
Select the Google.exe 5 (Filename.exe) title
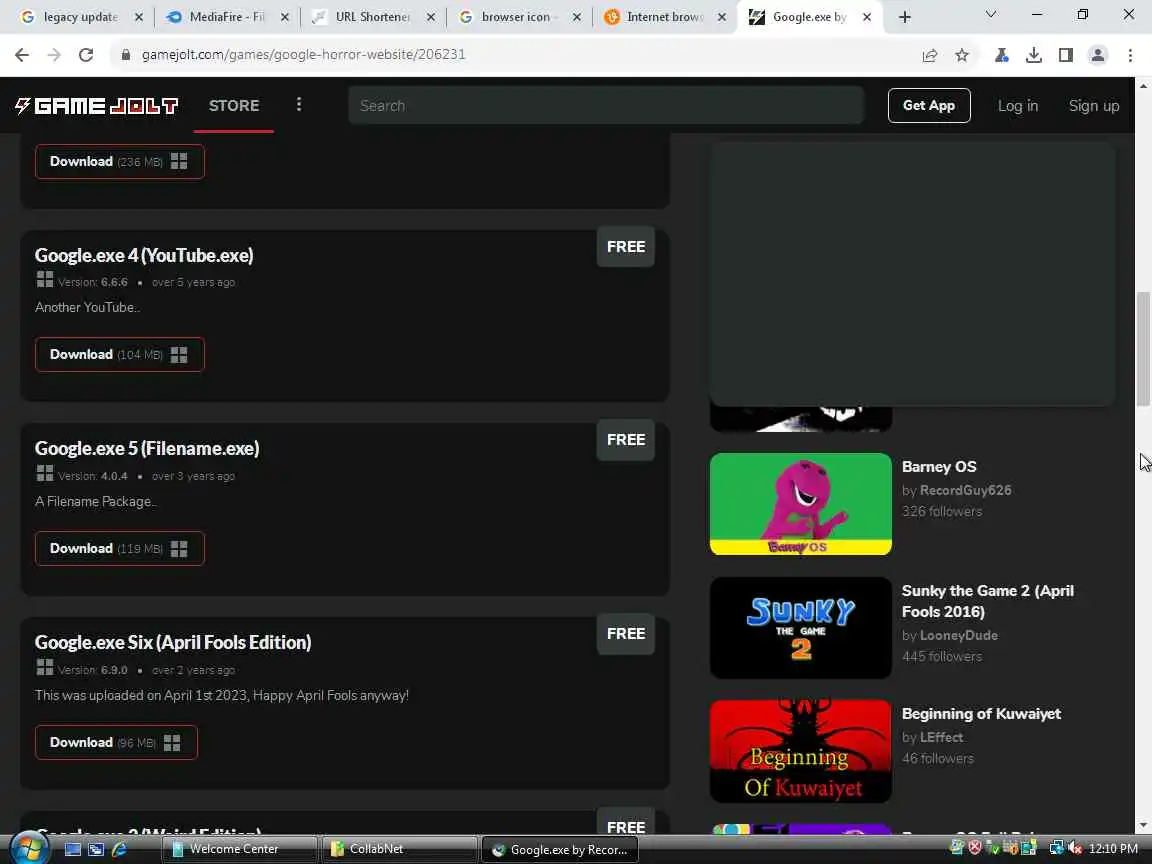click(147, 448)
